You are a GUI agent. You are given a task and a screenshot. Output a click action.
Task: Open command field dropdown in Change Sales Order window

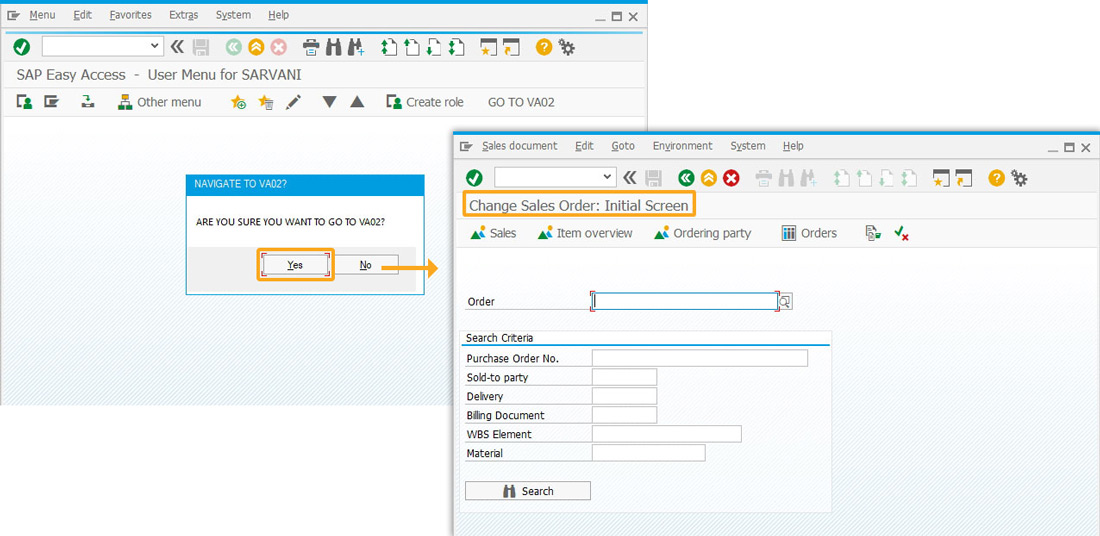coord(608,177)
